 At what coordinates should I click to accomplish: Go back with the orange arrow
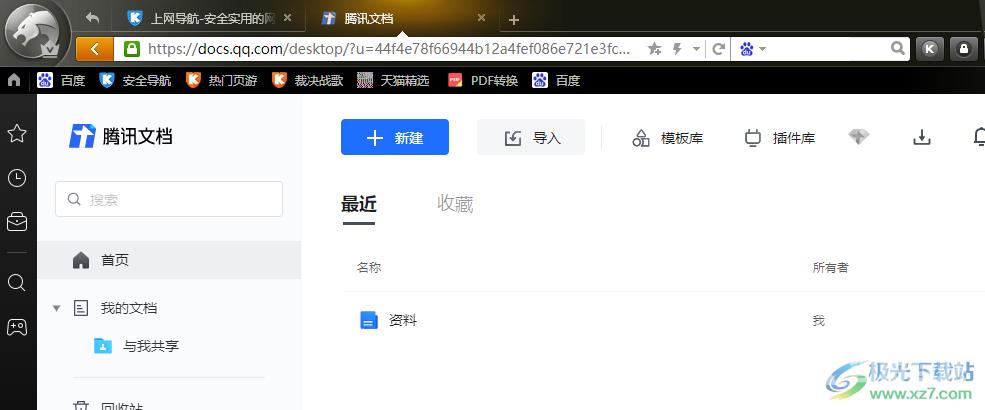tap(94, 48)
